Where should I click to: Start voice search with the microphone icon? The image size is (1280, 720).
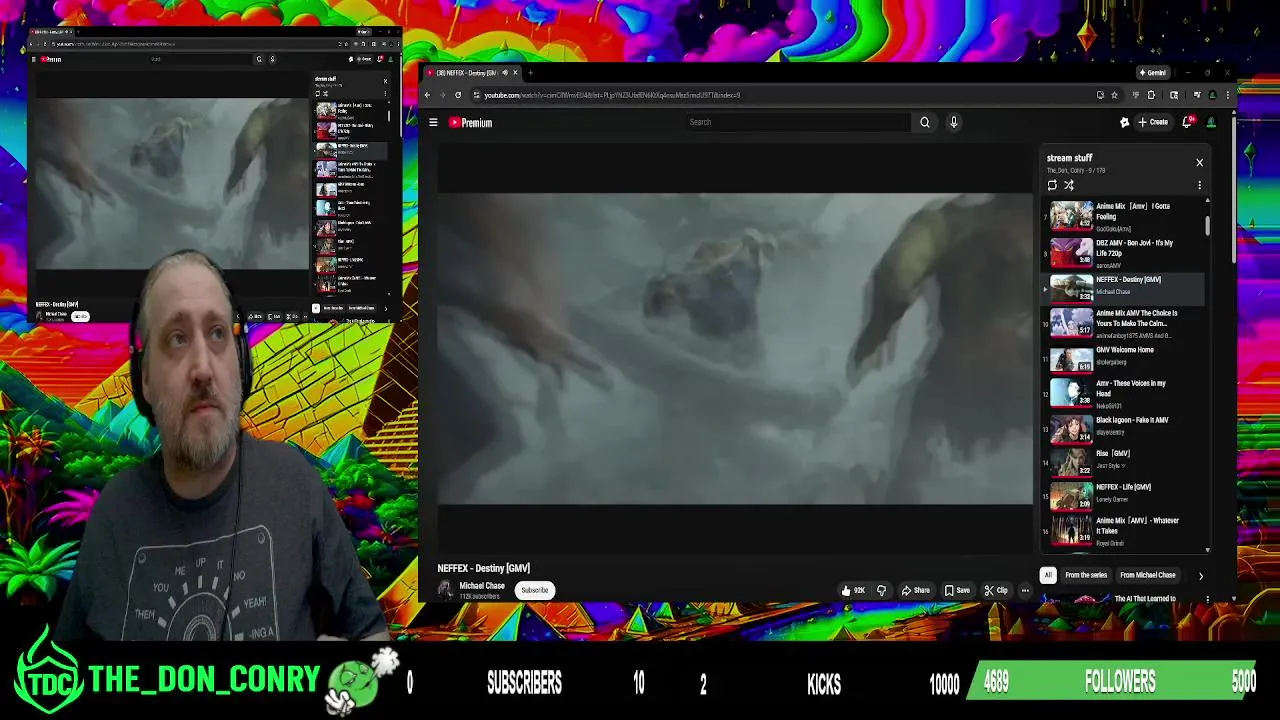tap(954, 122)
